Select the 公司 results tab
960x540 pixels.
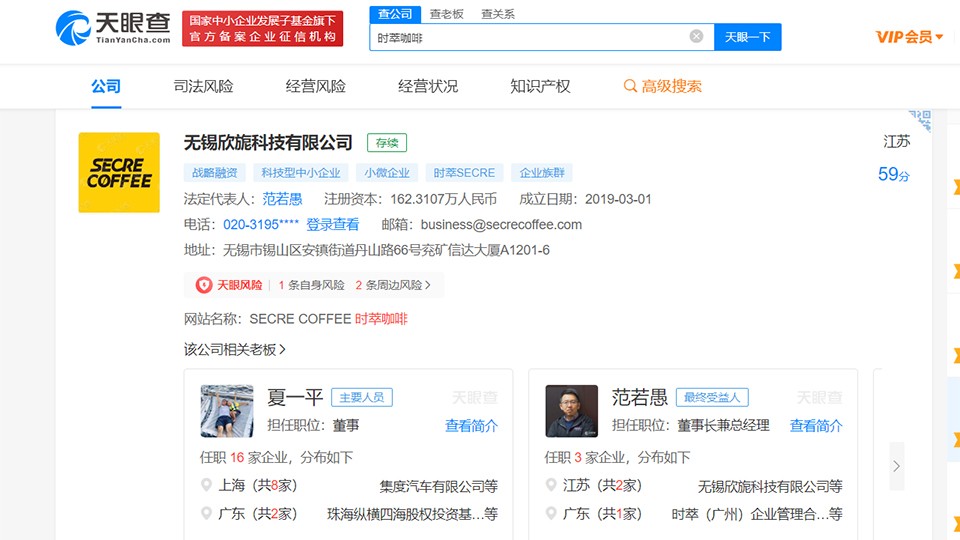pyautogui.click(x=106, y=86)
